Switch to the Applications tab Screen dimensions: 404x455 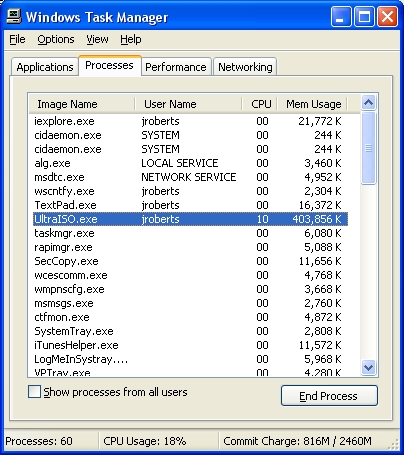[x=45, y=67]
